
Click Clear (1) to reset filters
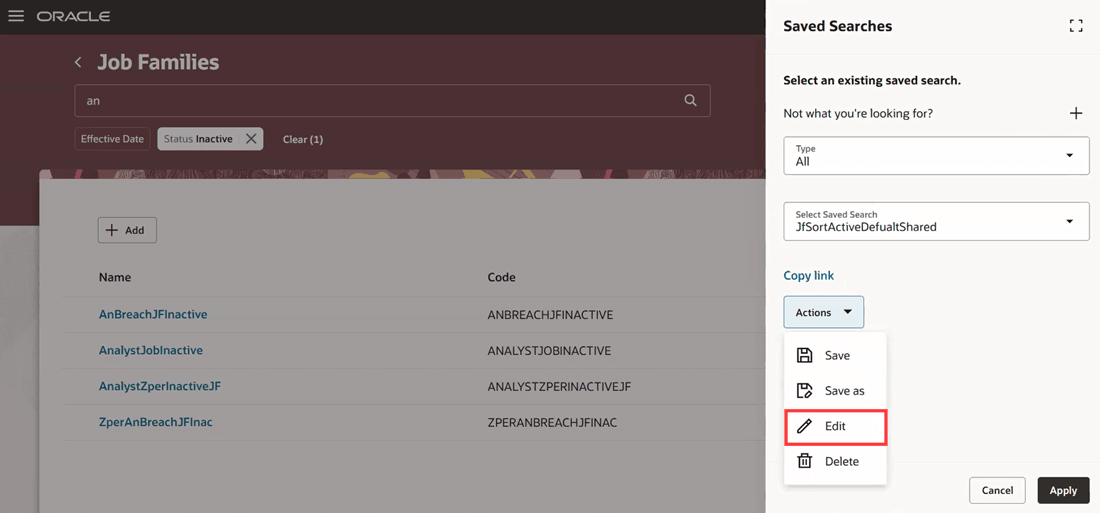[302, 139]
